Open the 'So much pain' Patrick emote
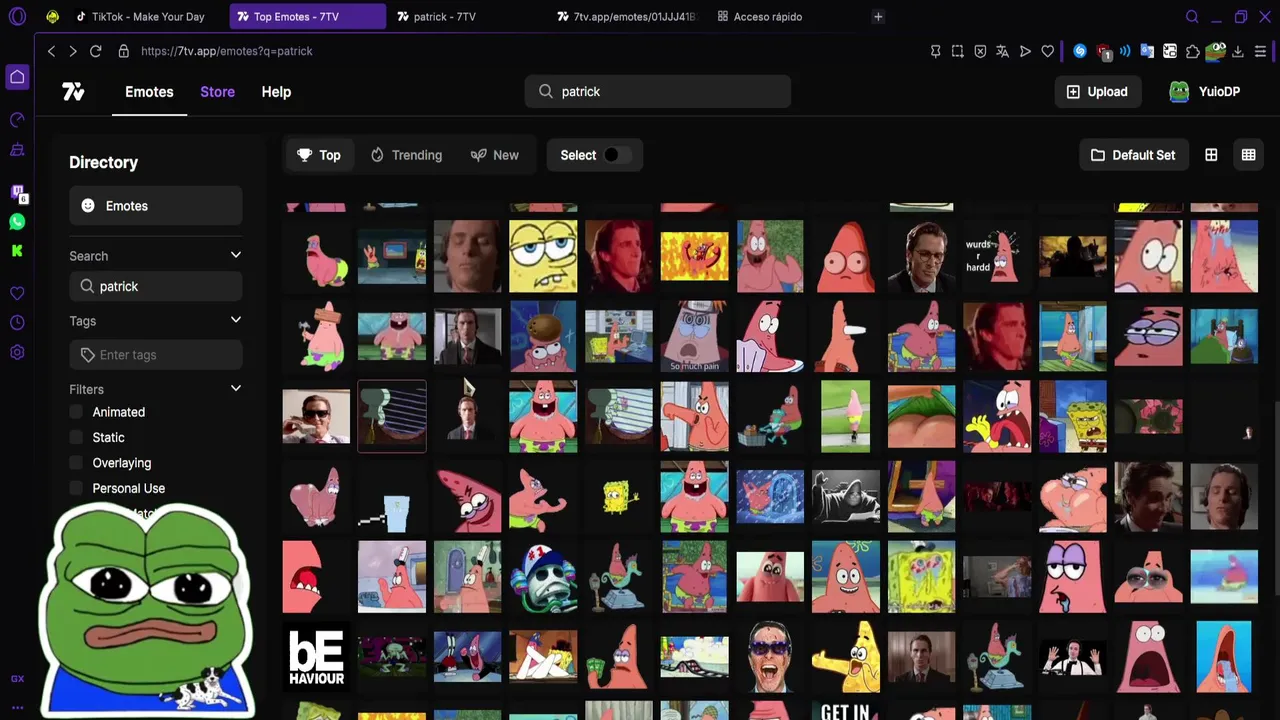1280x720 pixels. tap(694, 337)
